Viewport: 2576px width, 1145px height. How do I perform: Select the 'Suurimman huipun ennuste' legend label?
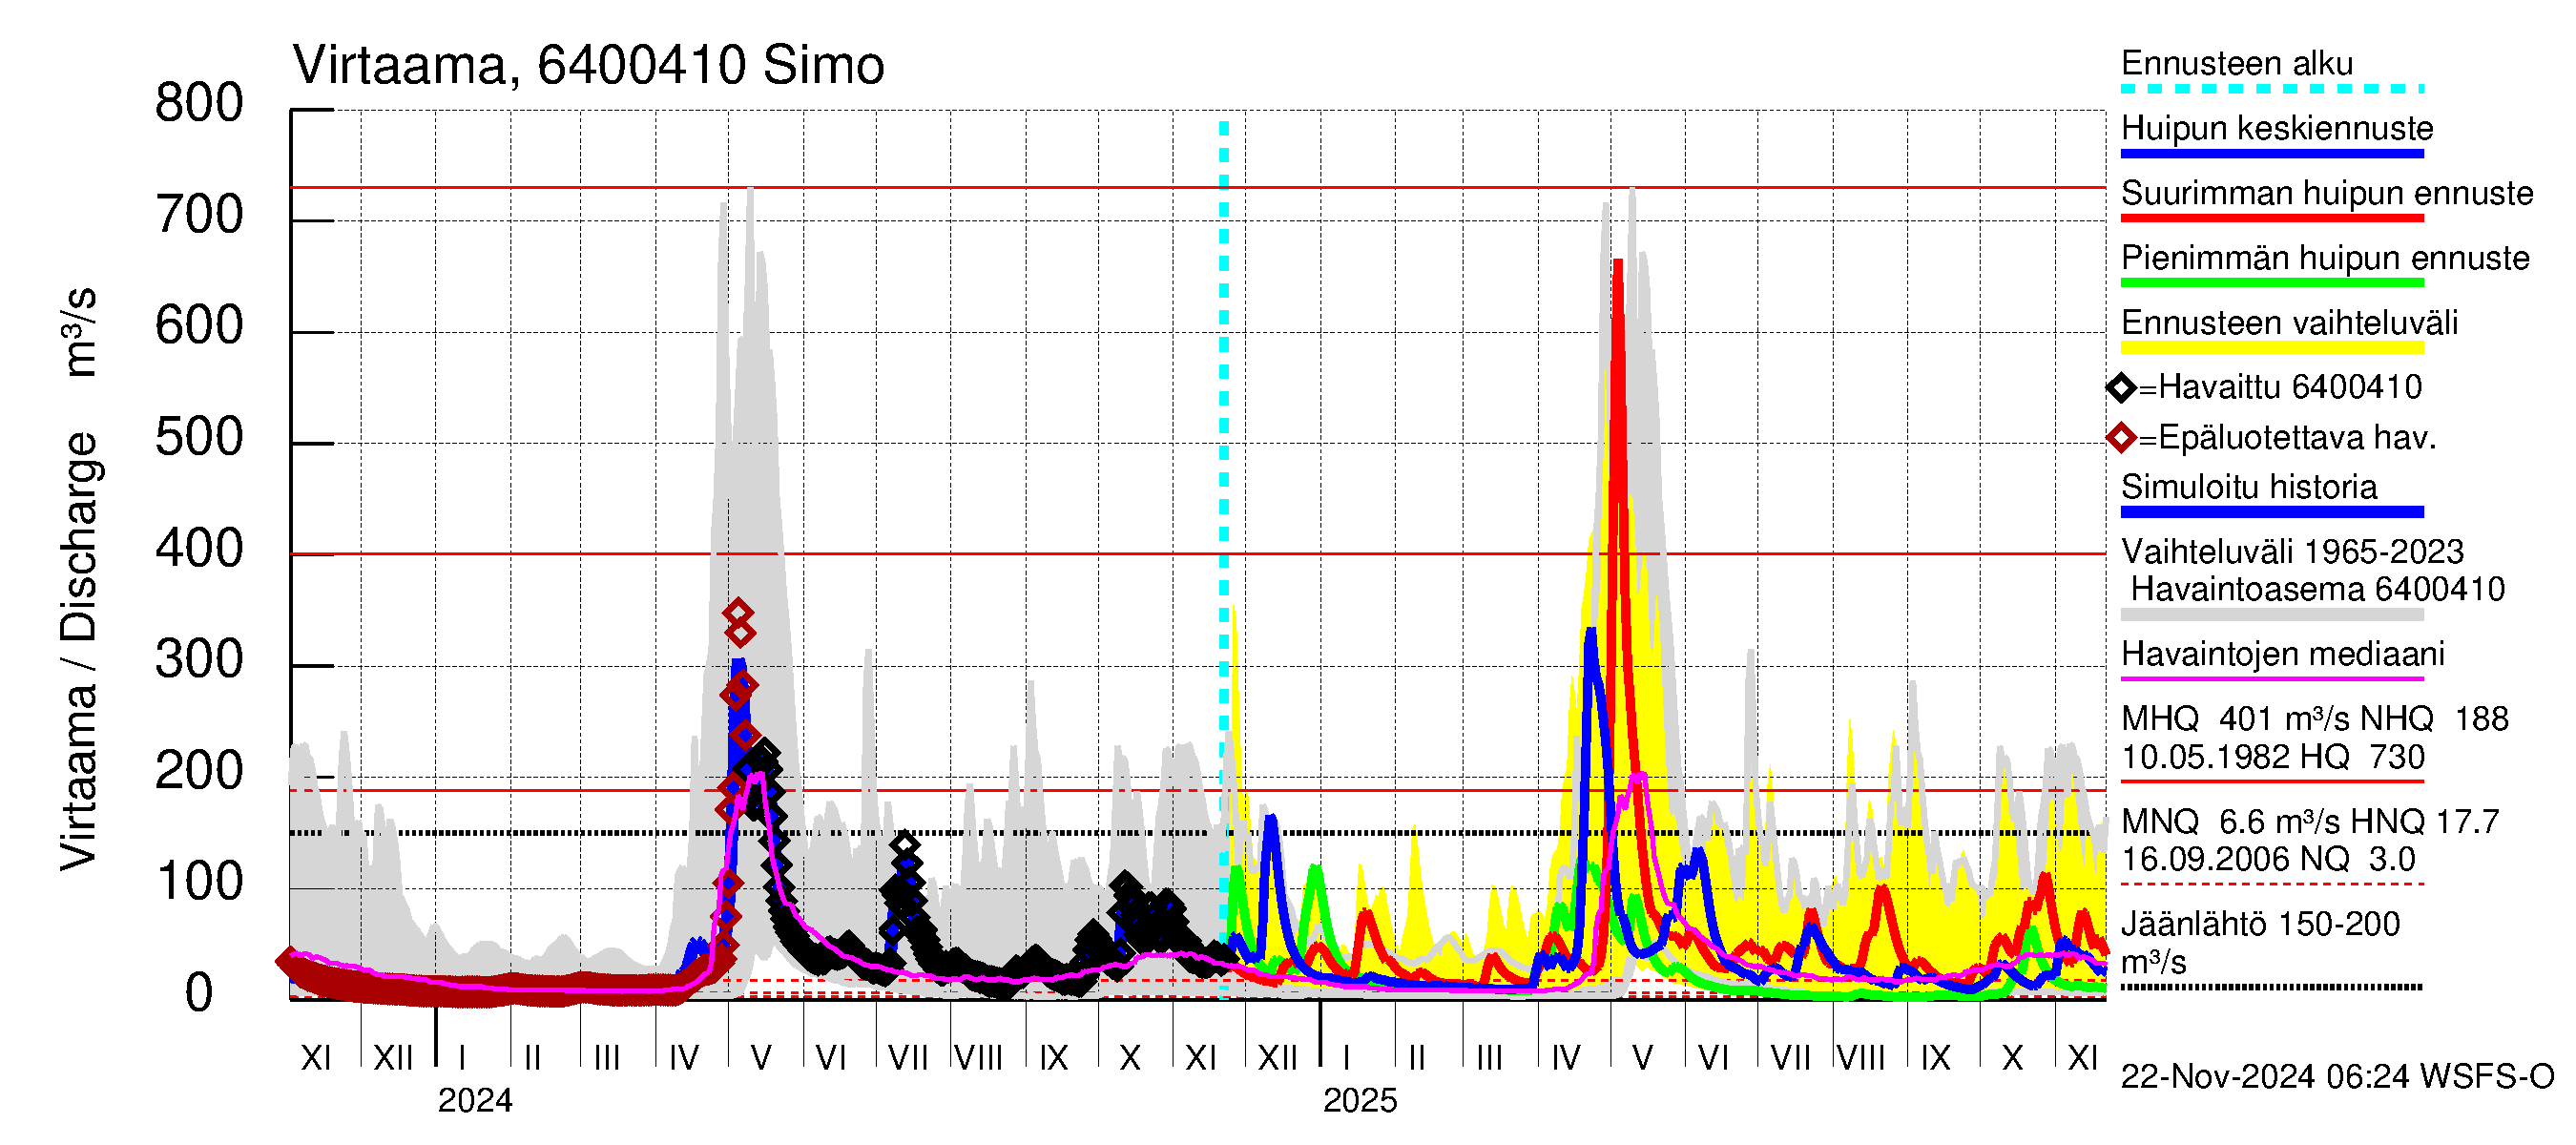[2327, 193]
